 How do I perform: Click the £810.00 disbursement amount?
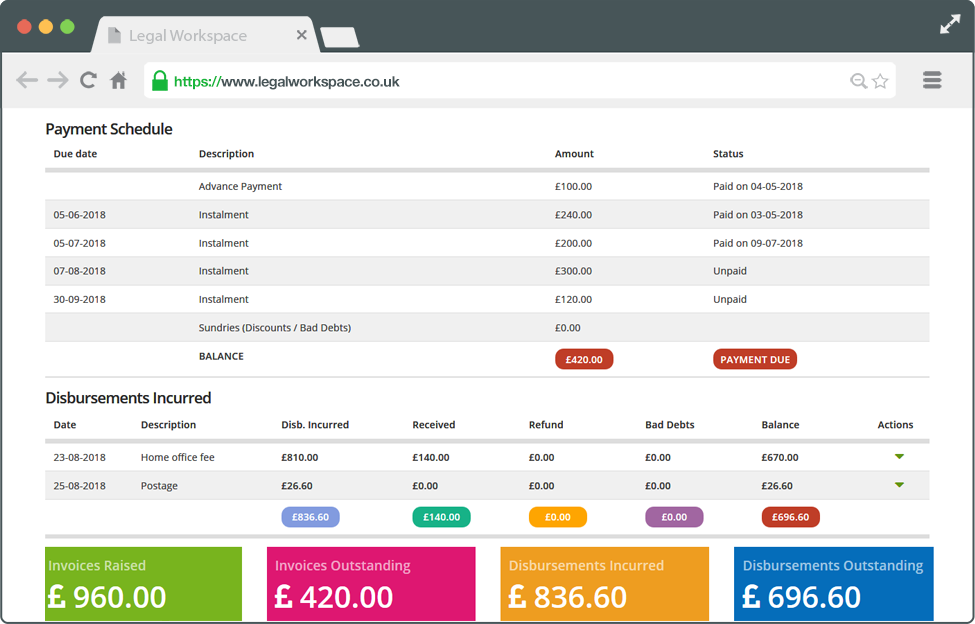pos(300,457)
